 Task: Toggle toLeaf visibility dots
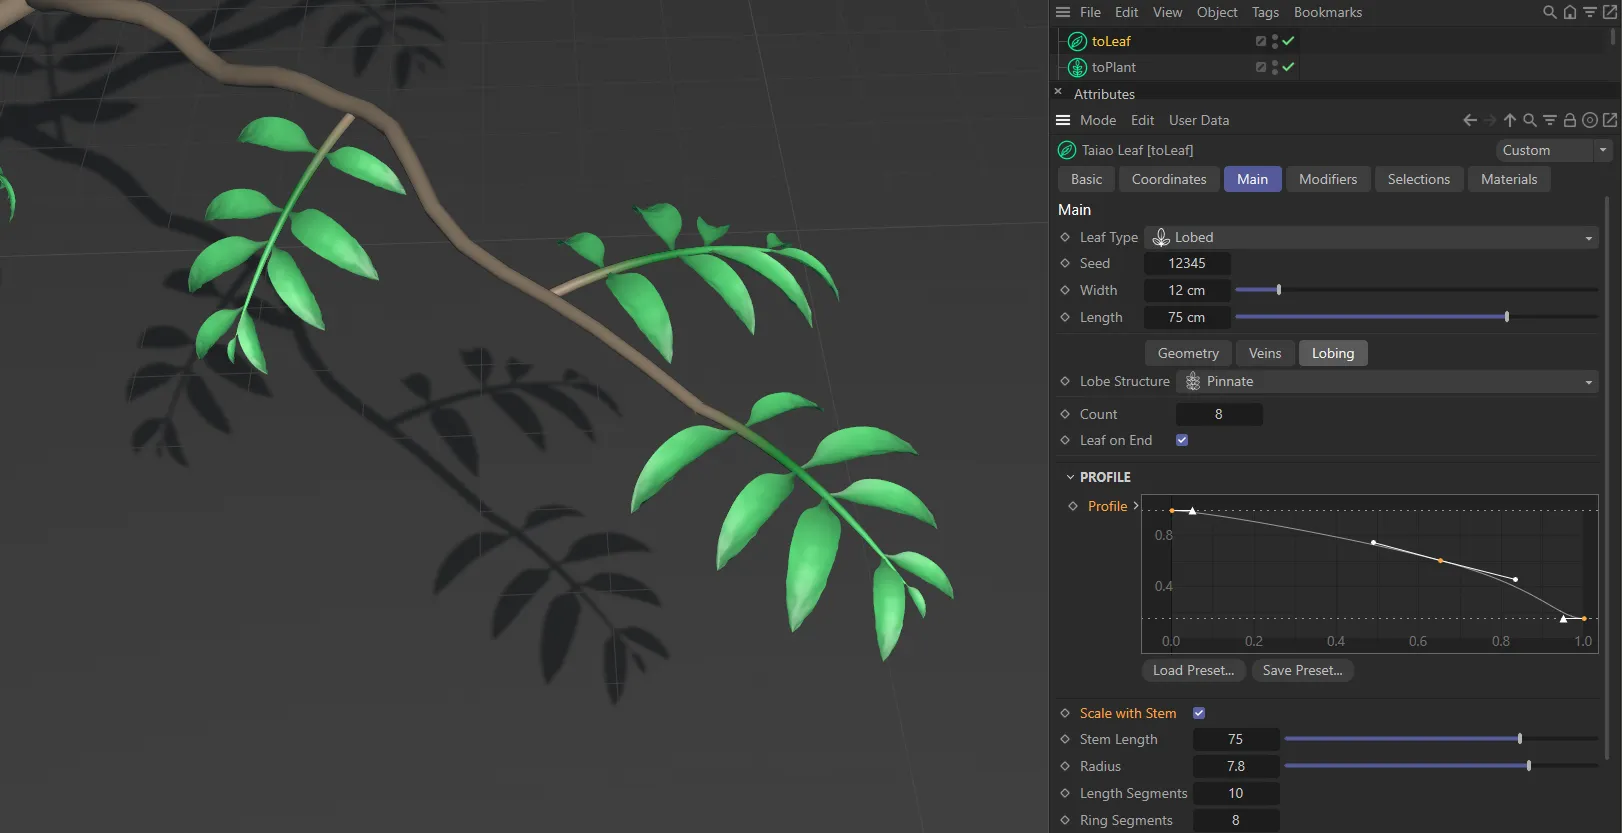click(1275, 41)
